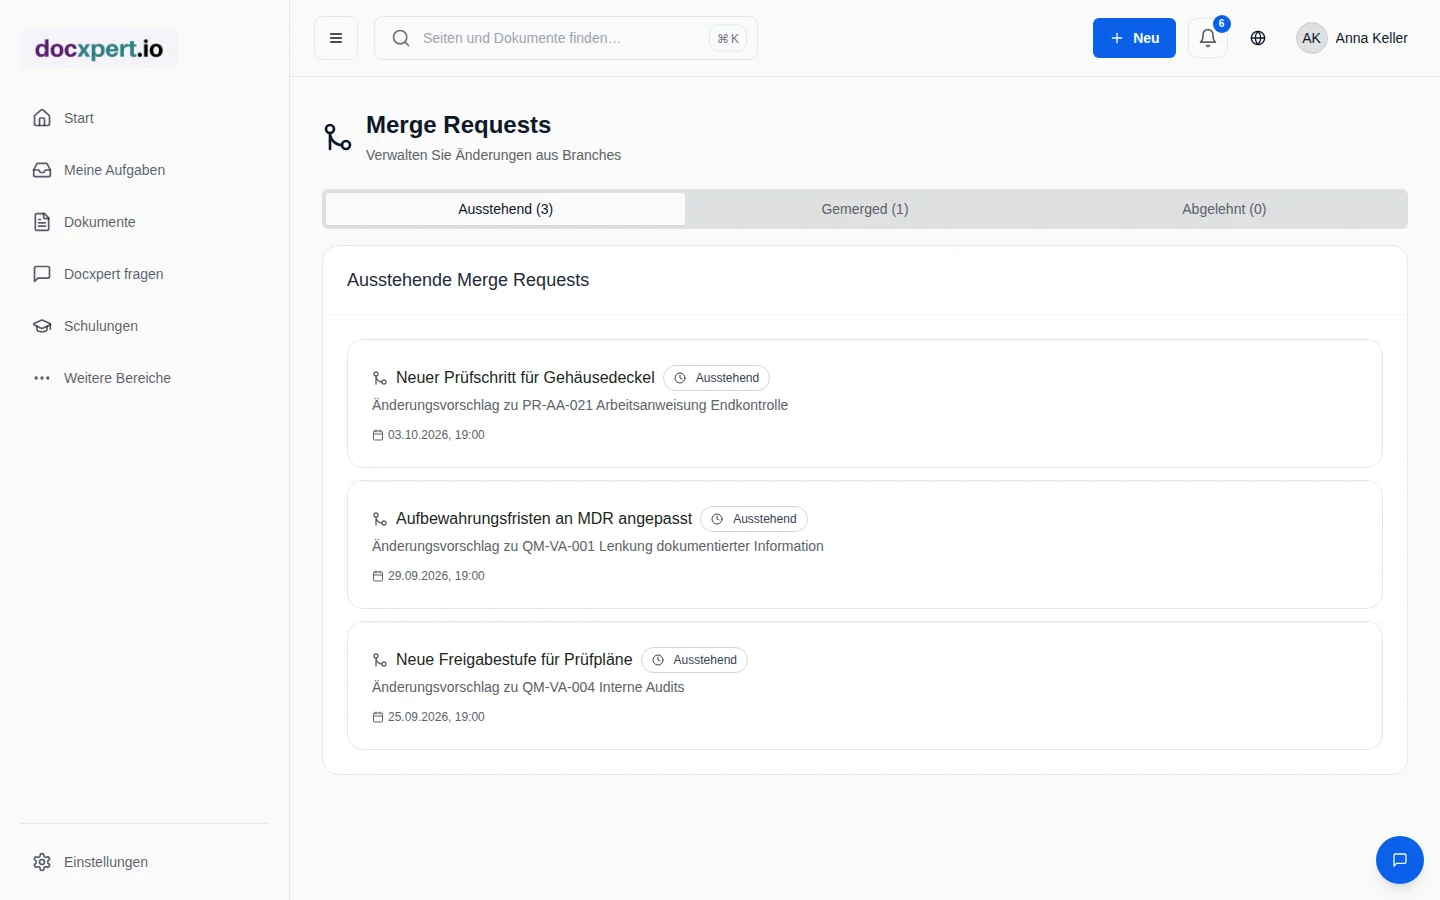Click the Start home icon in sidebar
The height and width of the screenshot is (900, 1440).
tap(42, 118)
